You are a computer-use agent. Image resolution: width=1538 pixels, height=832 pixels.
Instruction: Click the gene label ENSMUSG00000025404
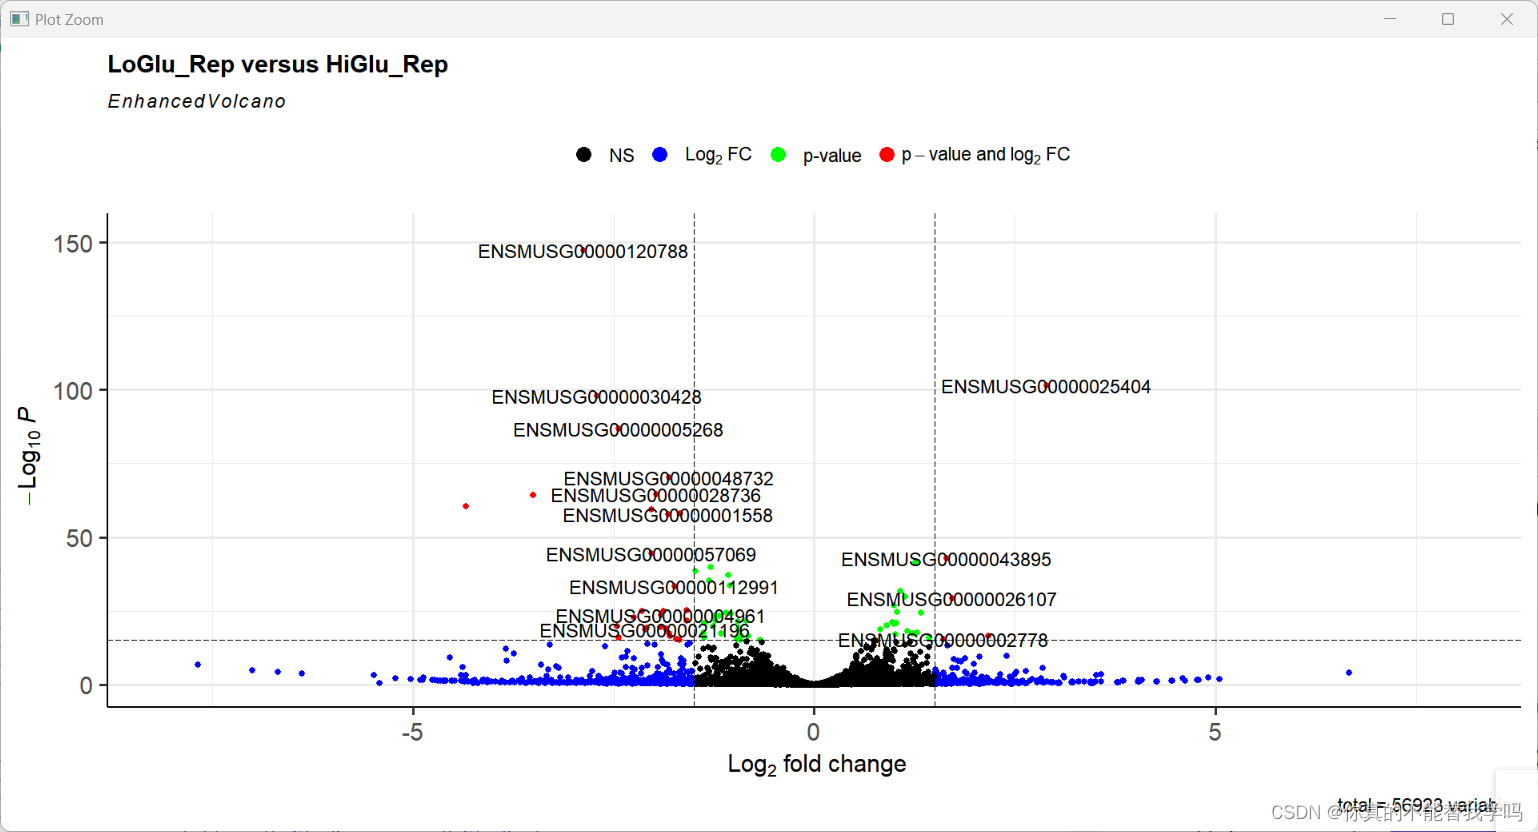pyautogui.click(x=1046, y=386)
